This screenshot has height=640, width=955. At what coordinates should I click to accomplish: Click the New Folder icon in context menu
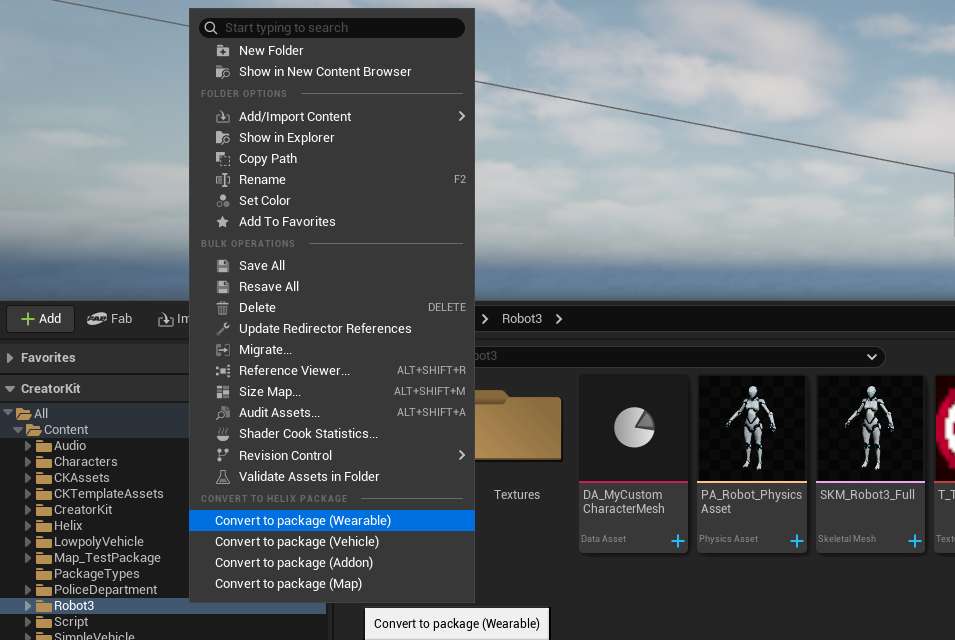[223, 51]
